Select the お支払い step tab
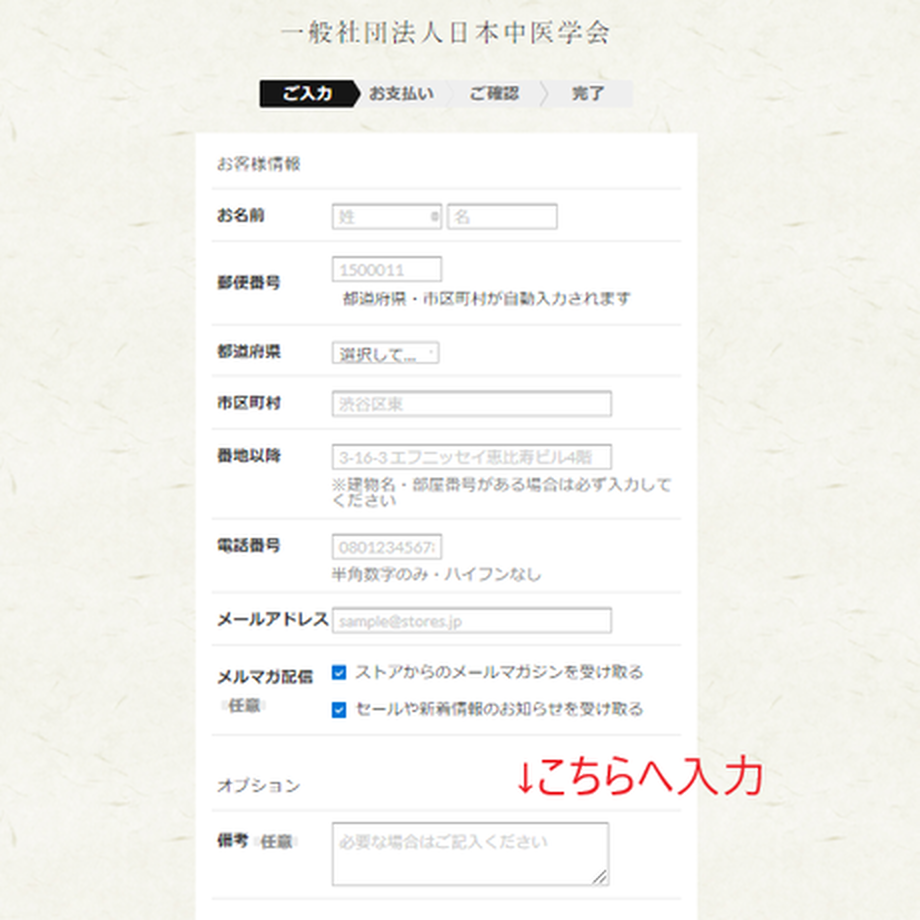The image size is (920, 920). (402, 94)
